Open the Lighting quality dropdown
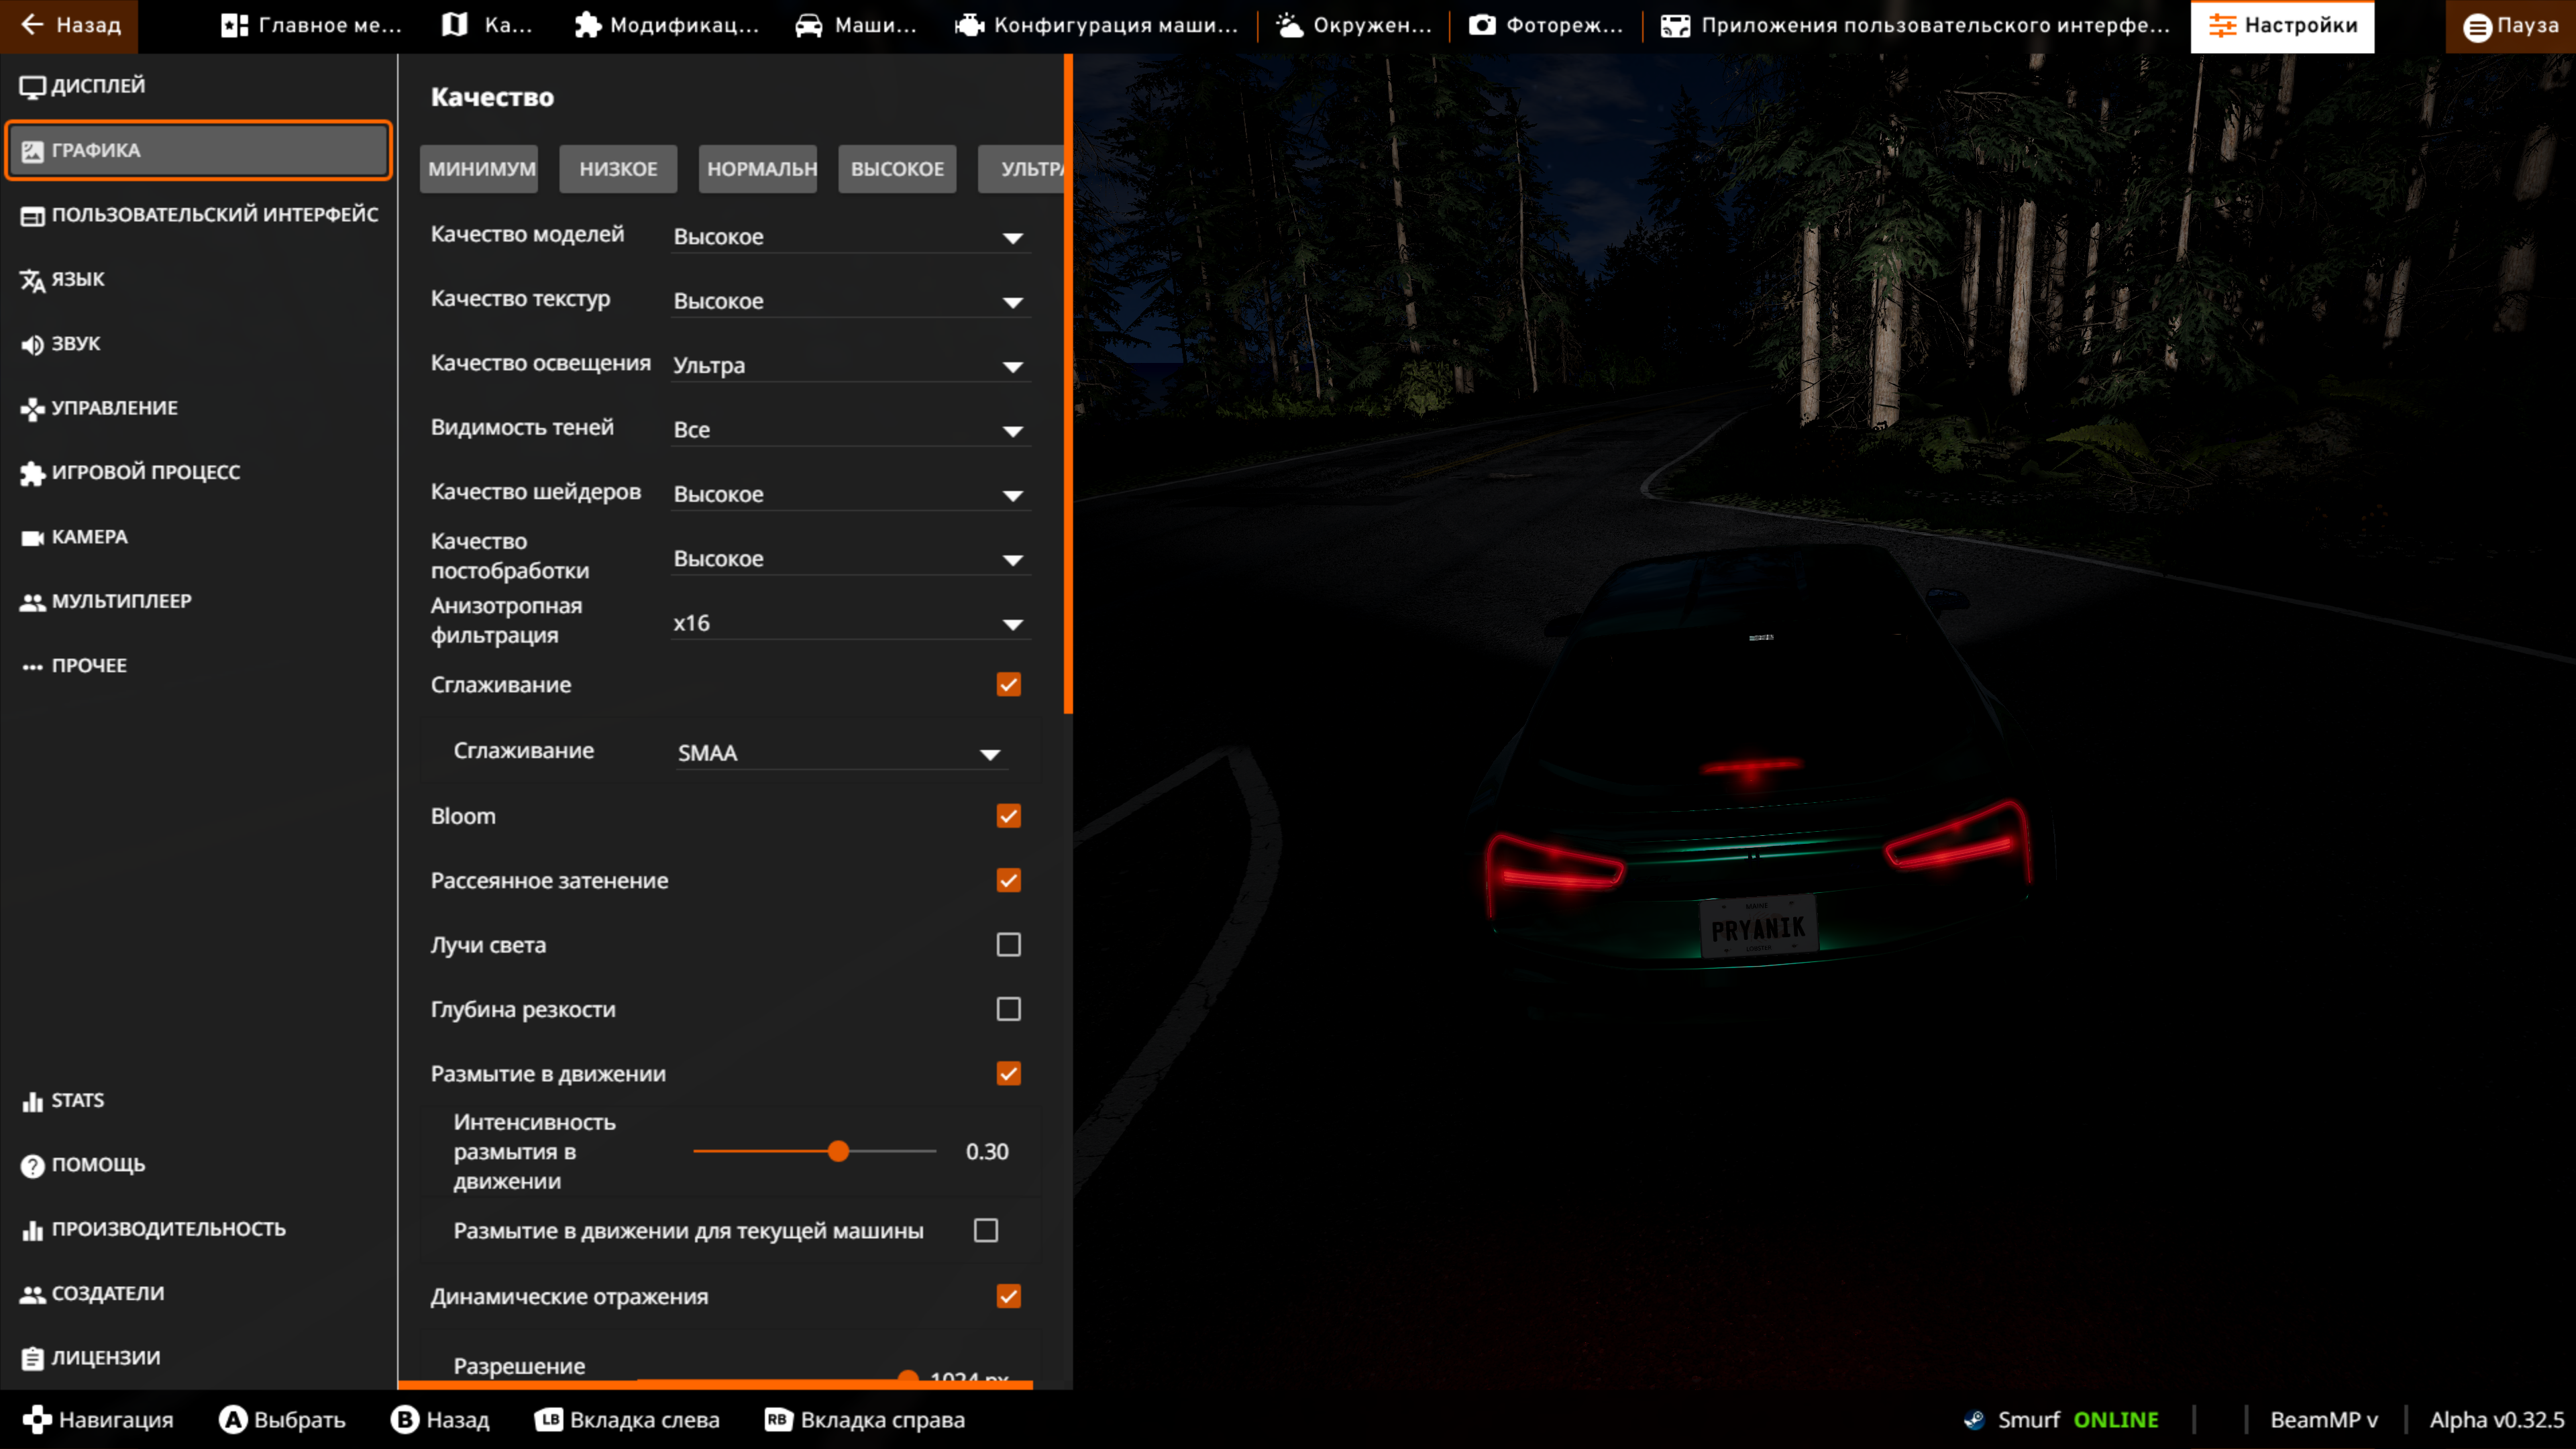 pos(1012,367)
